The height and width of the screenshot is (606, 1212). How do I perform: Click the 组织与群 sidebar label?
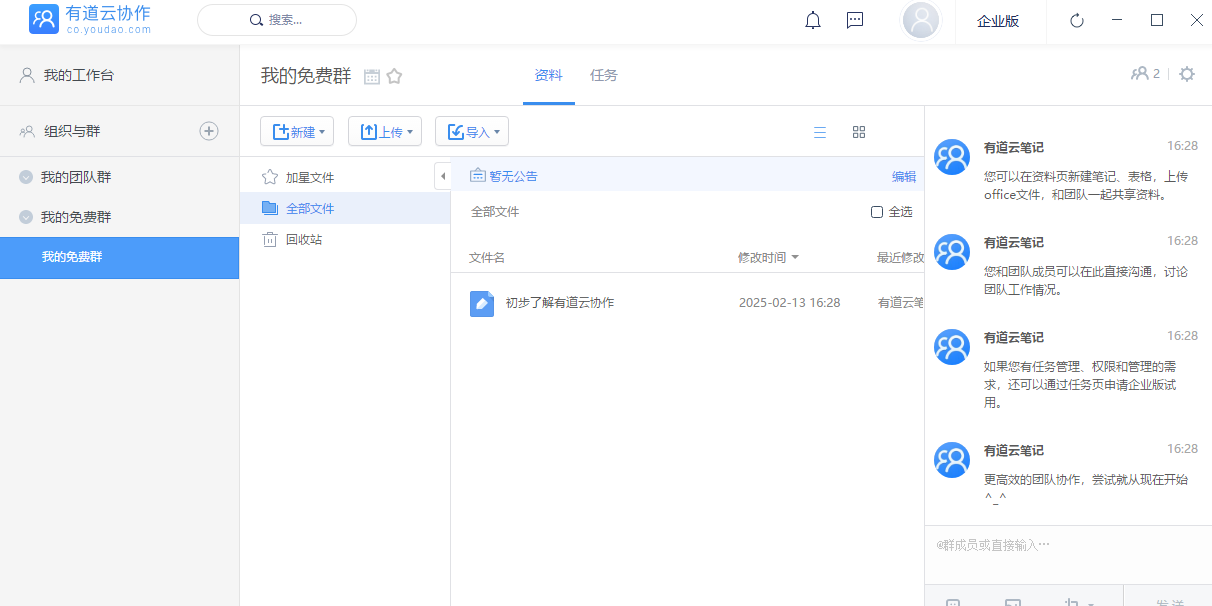click(72, 131)
